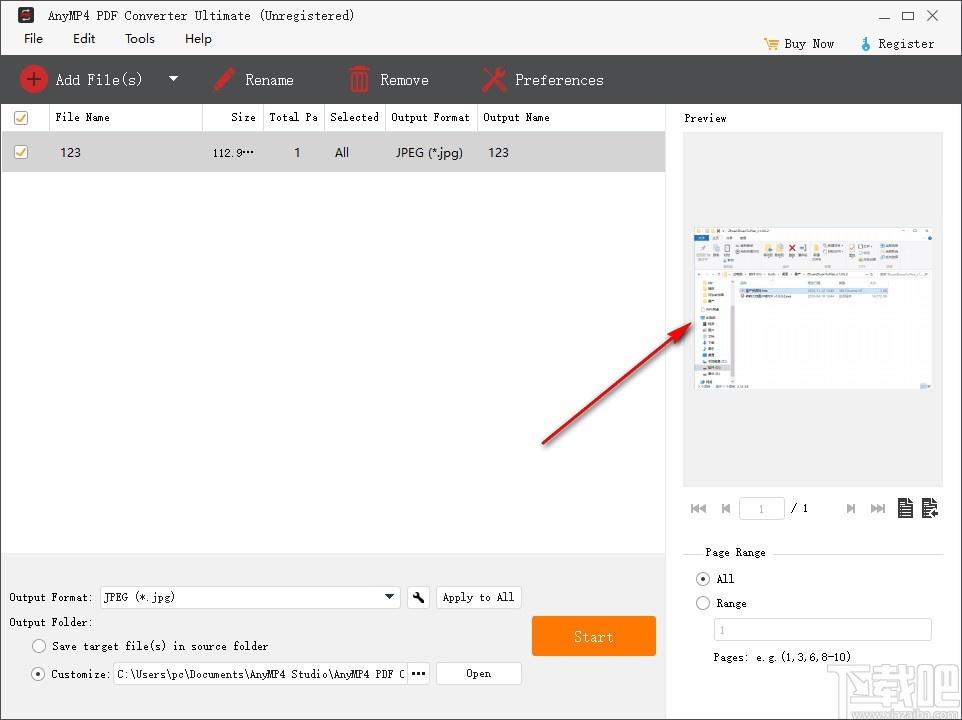This screenshot has height=720, width=962.
Task: Click the Buy Now link text
Action: coord(809,44)
